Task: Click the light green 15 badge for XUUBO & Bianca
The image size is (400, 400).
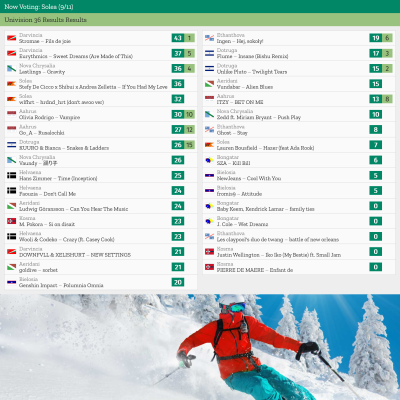Action: [189, 145]
